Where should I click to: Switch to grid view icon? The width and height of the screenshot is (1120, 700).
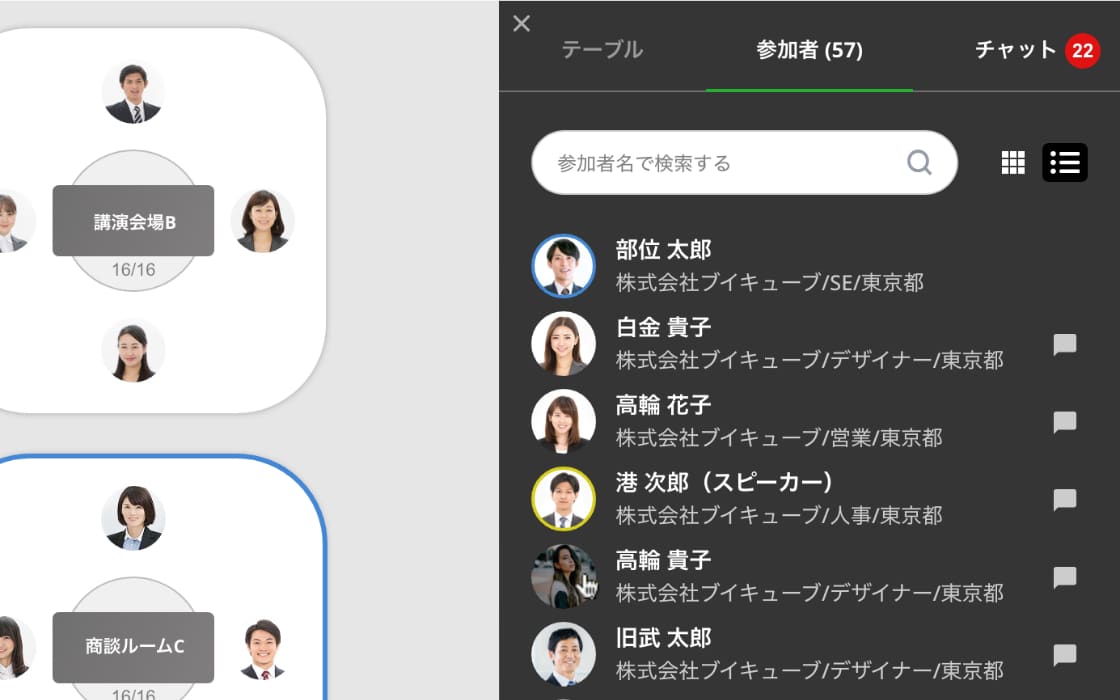[1013, 163]
